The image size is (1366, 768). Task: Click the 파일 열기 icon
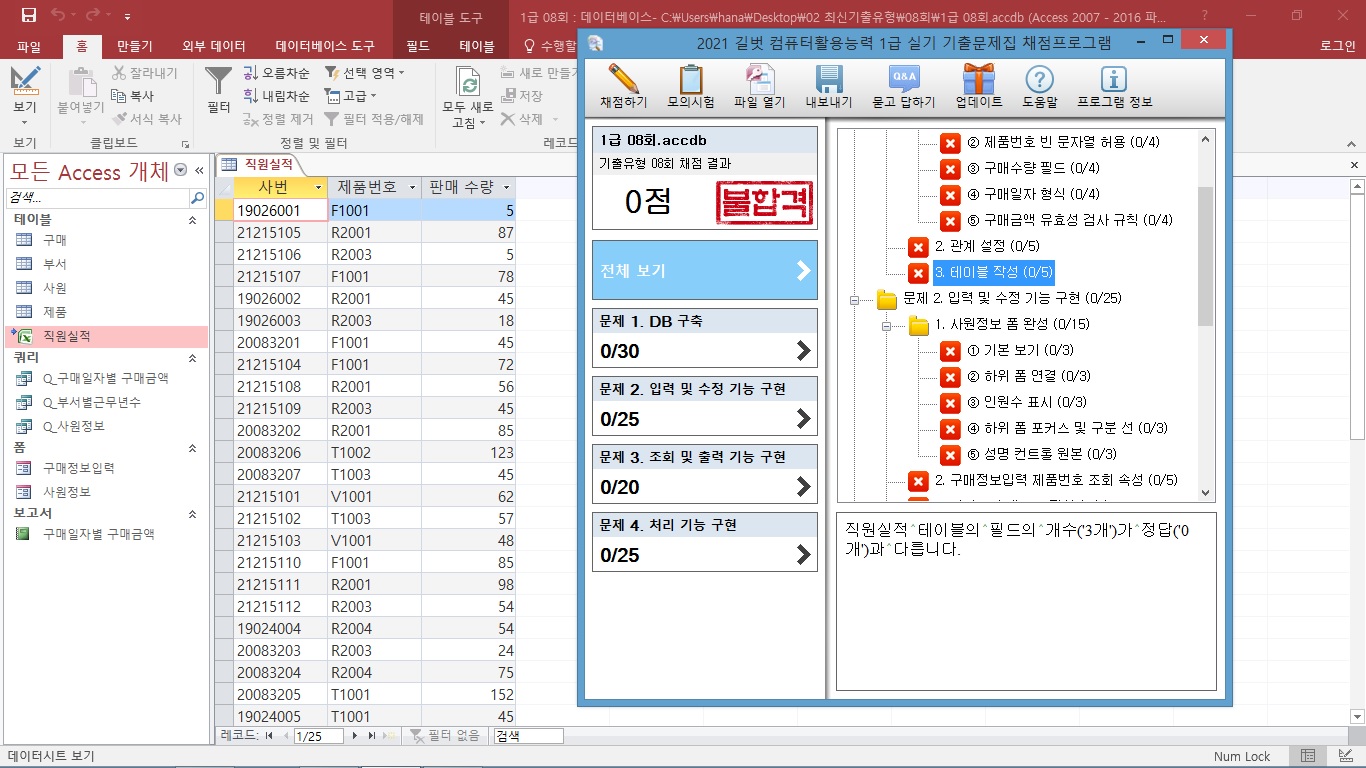[x=759, y=80]
